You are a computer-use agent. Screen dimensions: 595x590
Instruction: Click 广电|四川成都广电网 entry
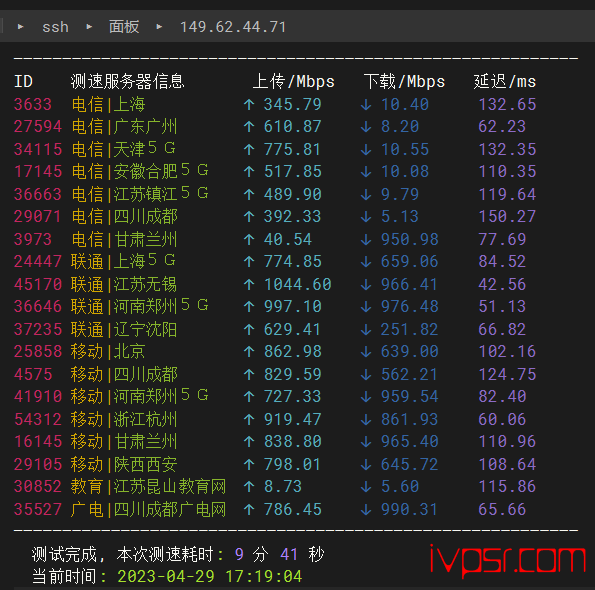tap(148, 510)
